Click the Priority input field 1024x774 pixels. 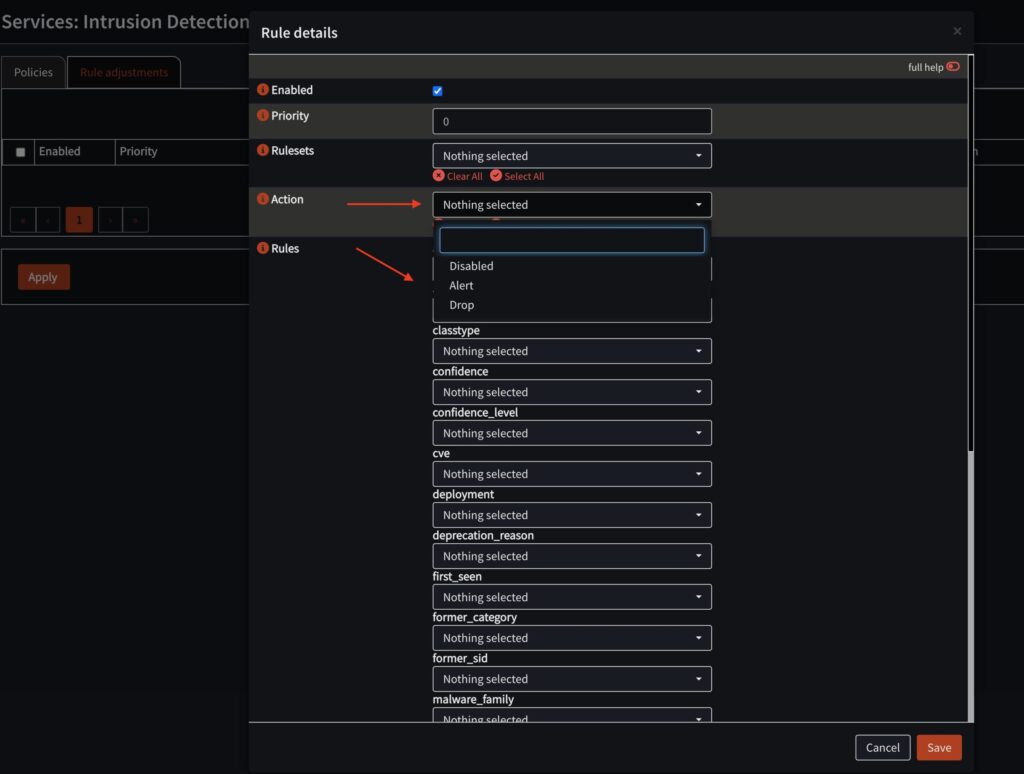click(571, 121)
